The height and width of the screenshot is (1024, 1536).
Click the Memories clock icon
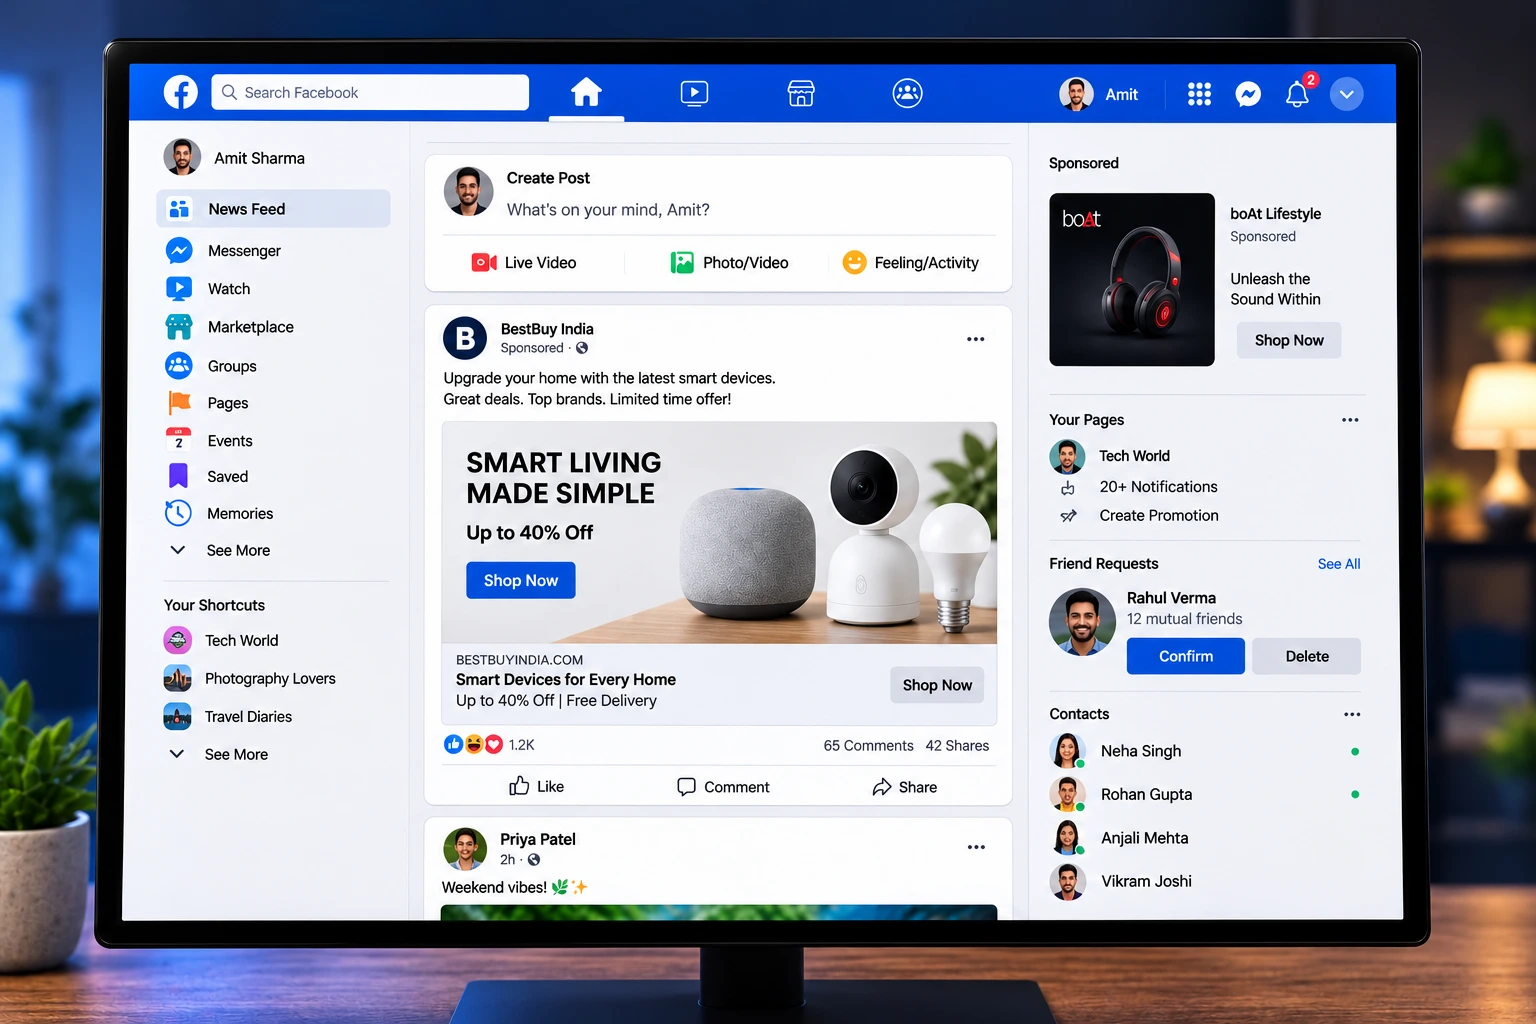(x=178, y=513)
